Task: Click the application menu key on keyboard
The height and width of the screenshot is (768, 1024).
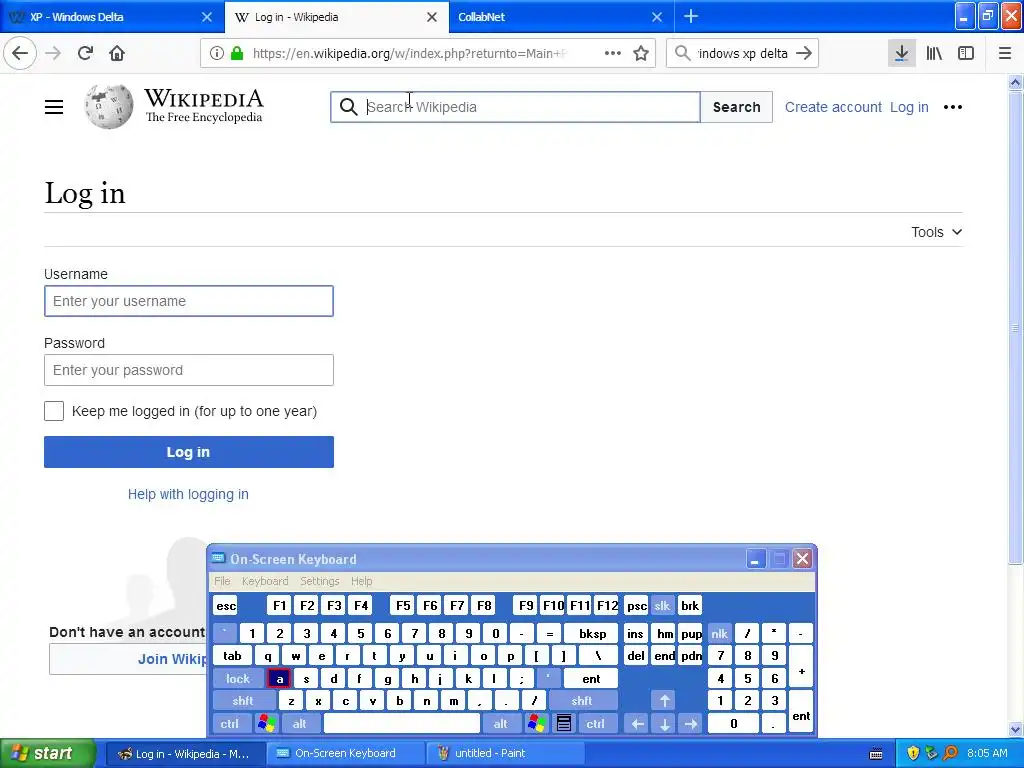Action: click(x=564, y=724)
